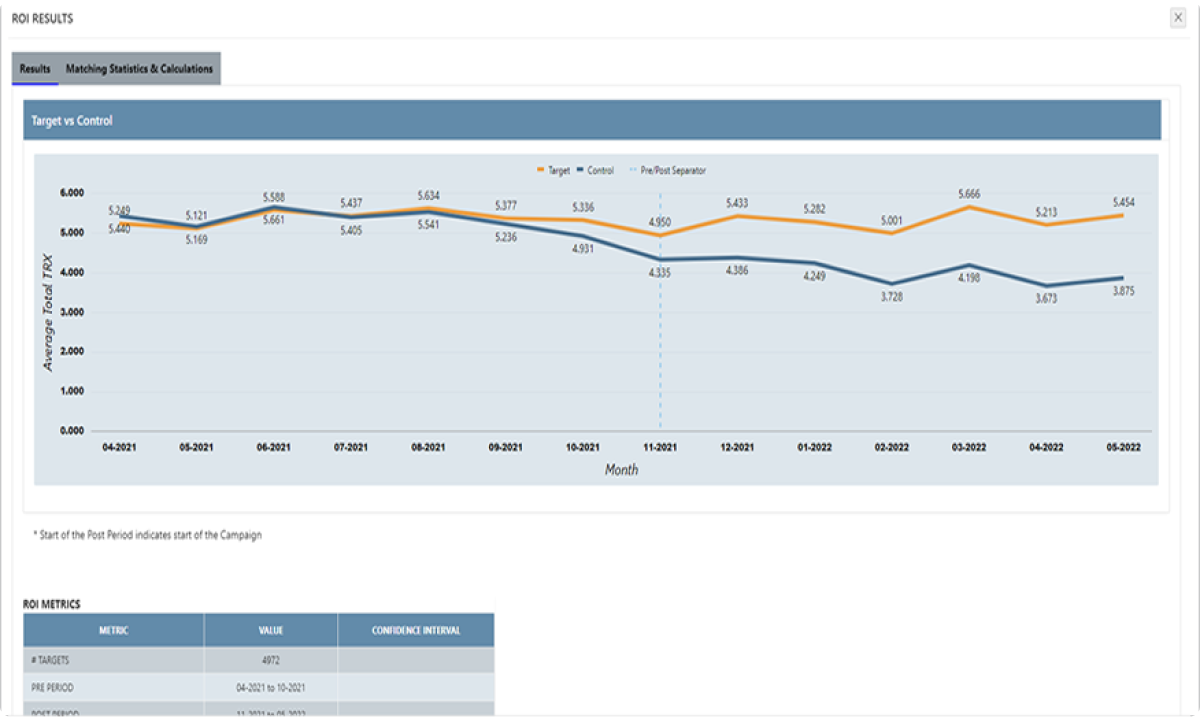1200x717 pixels.
Task: Toggle the Target series in legend
Action: pos(553,171)
